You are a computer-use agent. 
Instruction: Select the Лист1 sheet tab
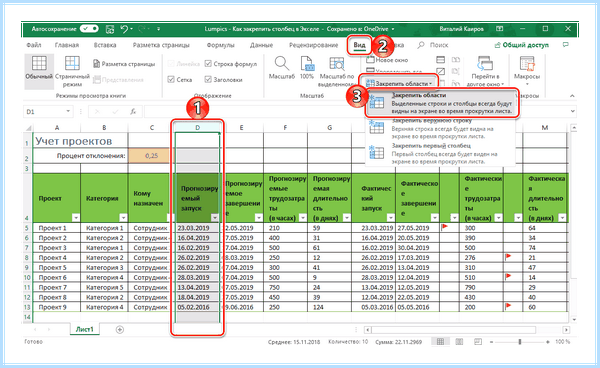[85, 329]
